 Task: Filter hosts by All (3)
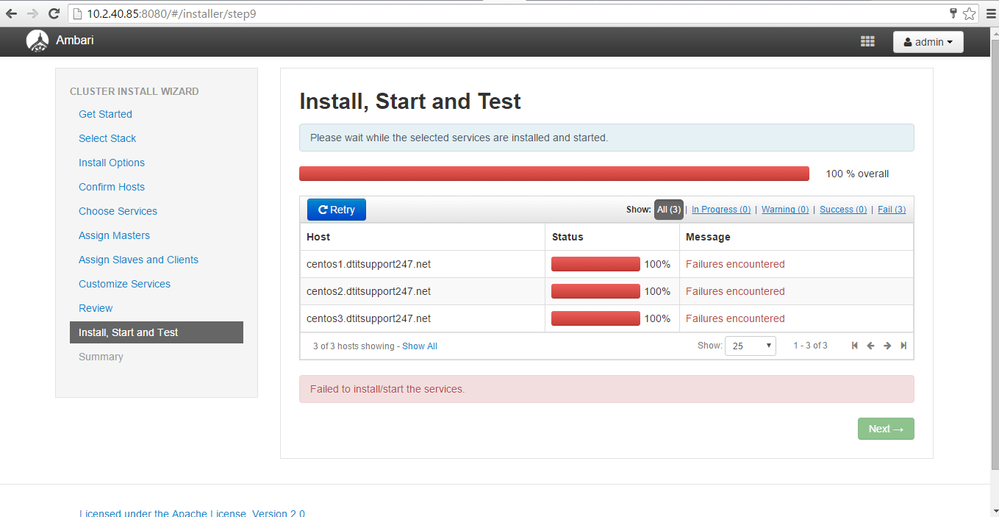669,209
